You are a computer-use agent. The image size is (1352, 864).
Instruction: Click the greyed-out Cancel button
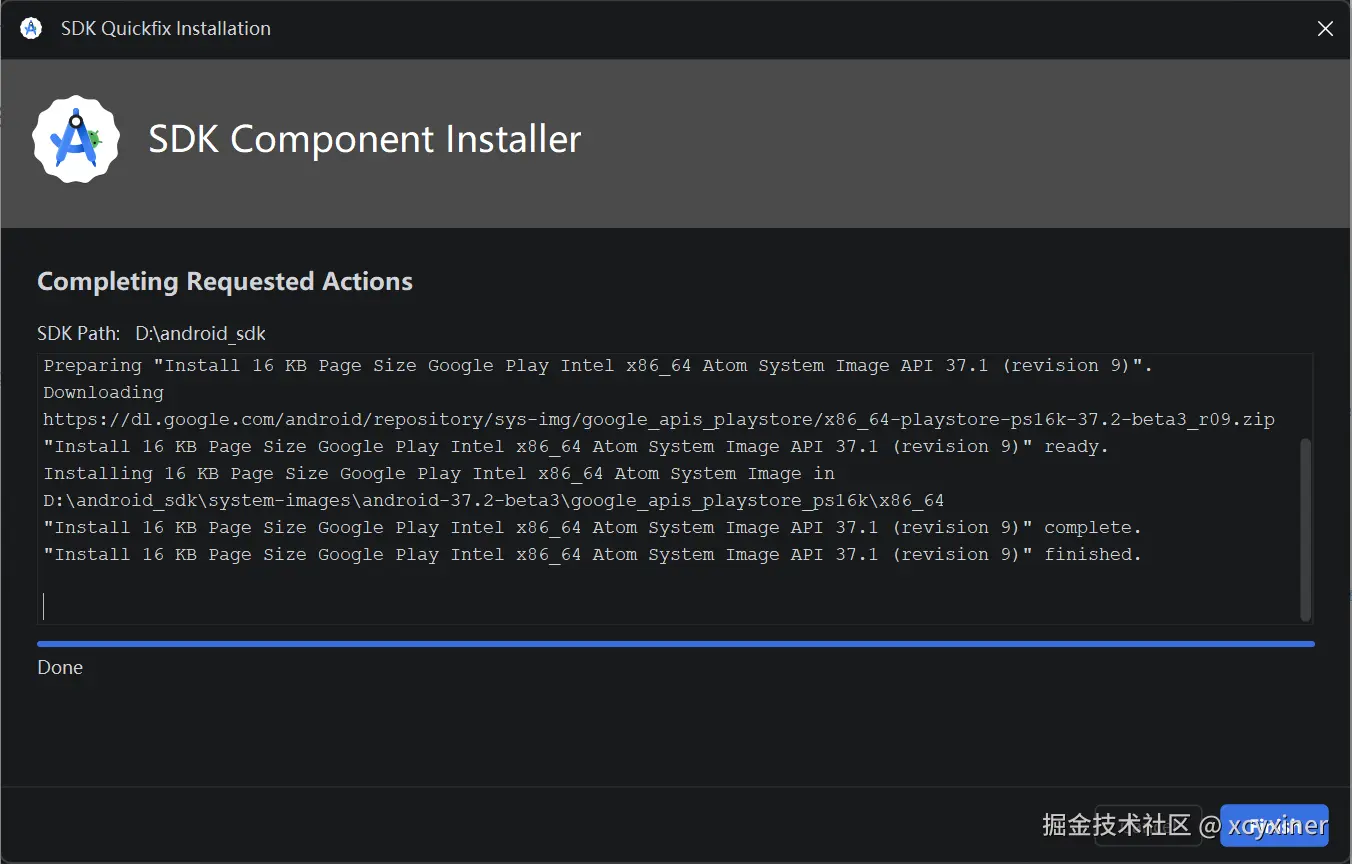click(x=1148, y=826)
